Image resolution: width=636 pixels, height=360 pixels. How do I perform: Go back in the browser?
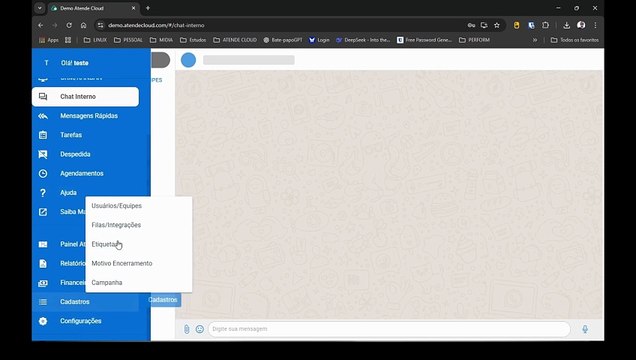pyautogui.click(x=41, y=25)
